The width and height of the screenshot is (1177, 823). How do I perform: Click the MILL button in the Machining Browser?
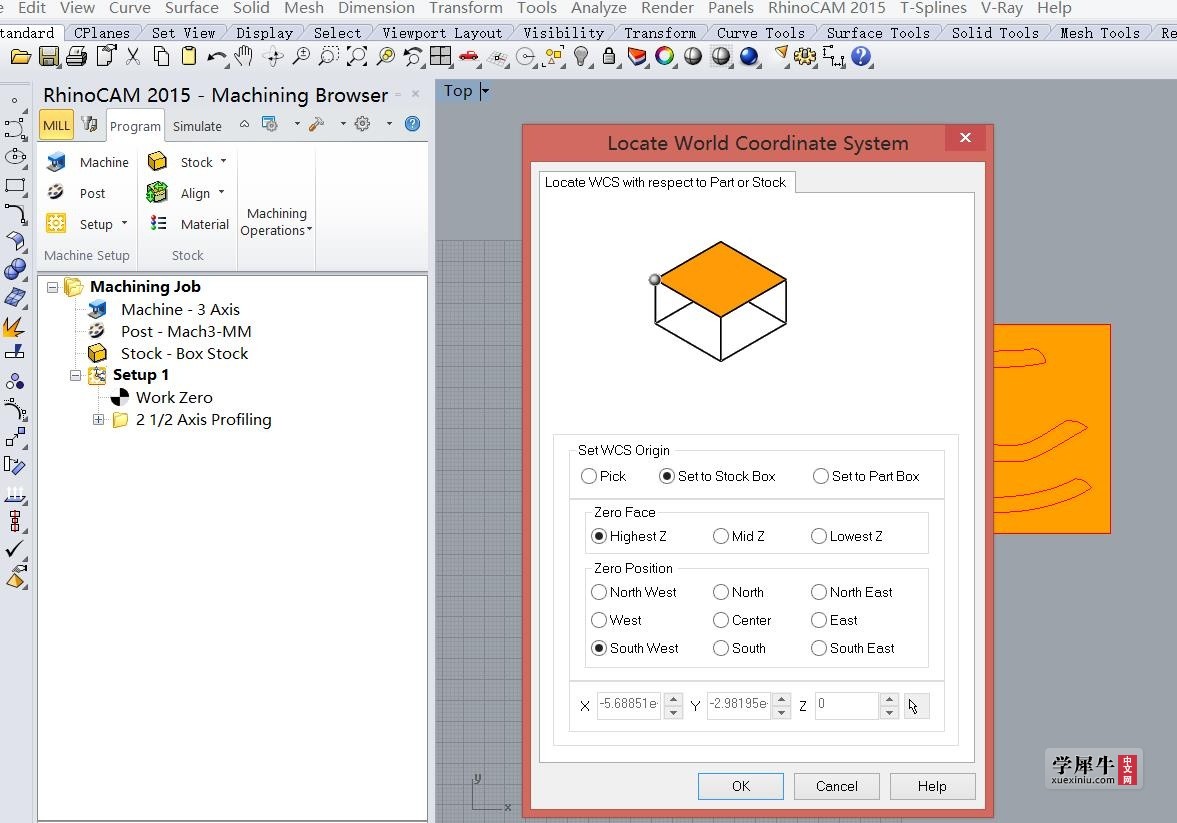click(56, 125)
